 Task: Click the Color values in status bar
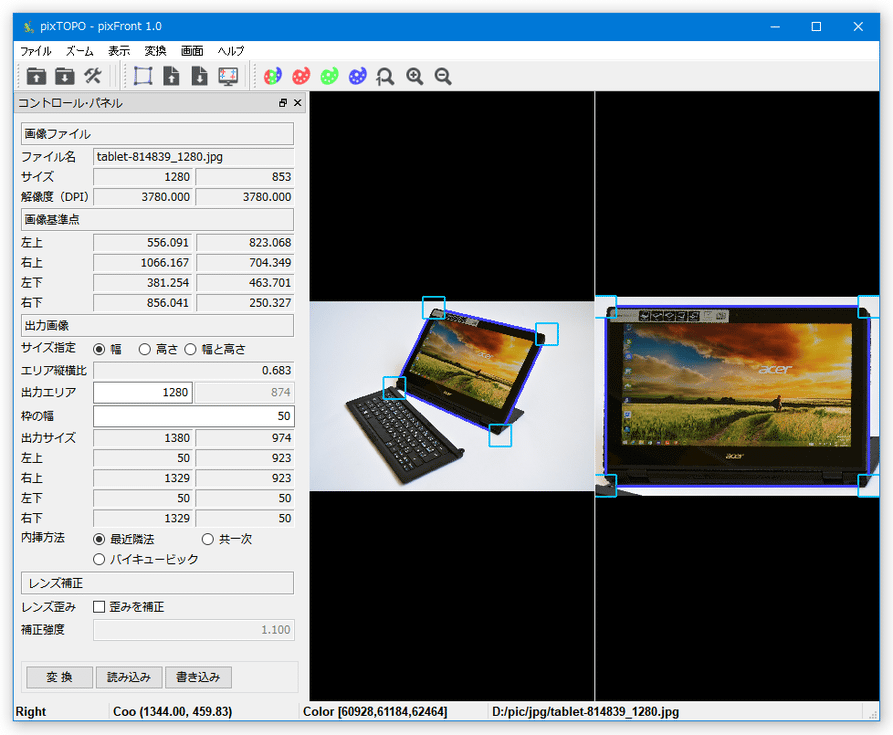point(375,712)
